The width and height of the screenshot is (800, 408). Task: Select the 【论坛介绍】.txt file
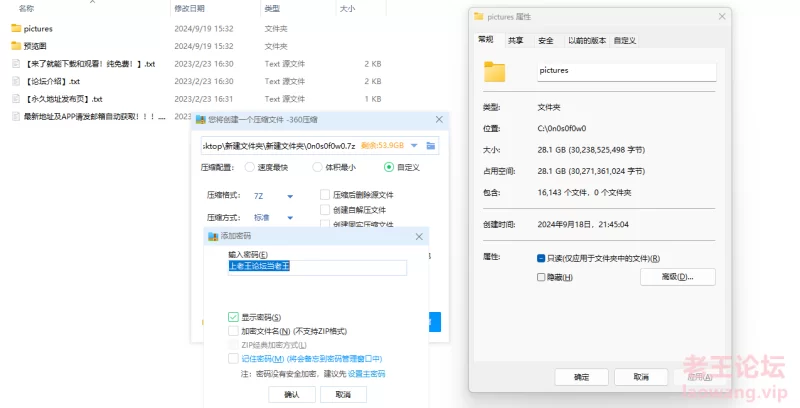52,81
